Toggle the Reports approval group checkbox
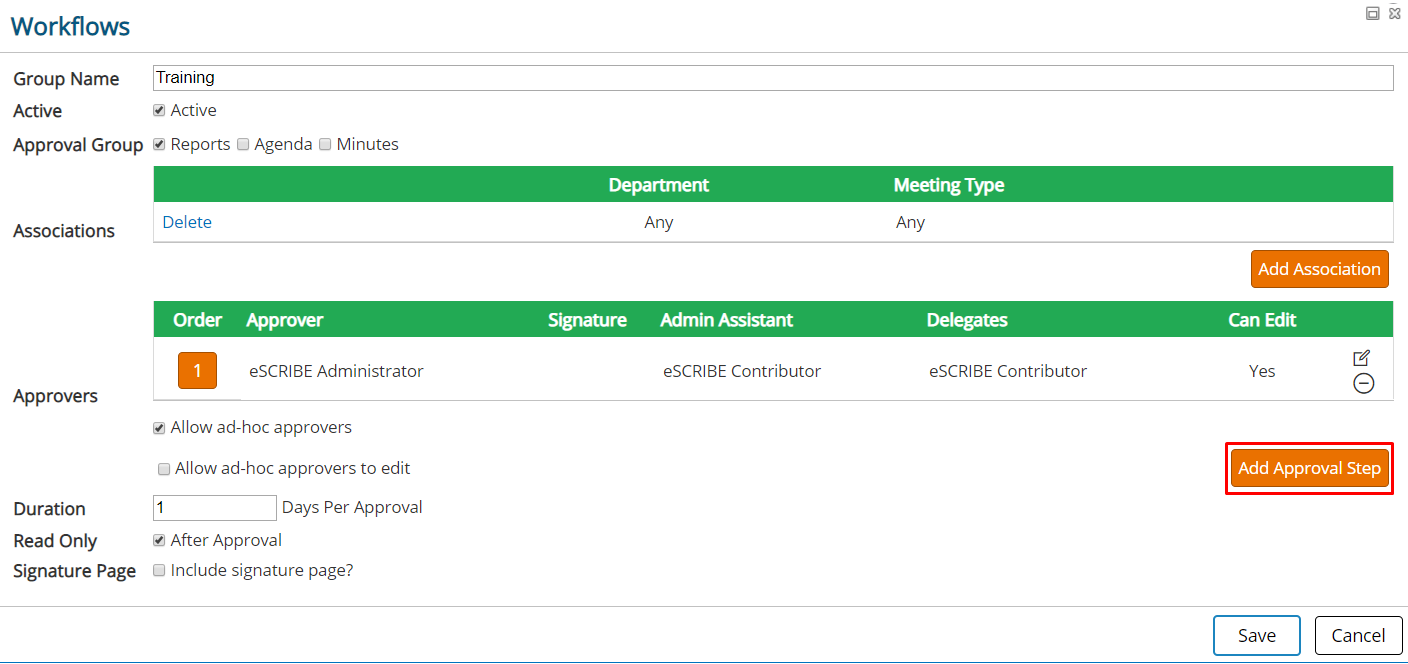Screen dimensions: 1408x664 tap(159, 144)
